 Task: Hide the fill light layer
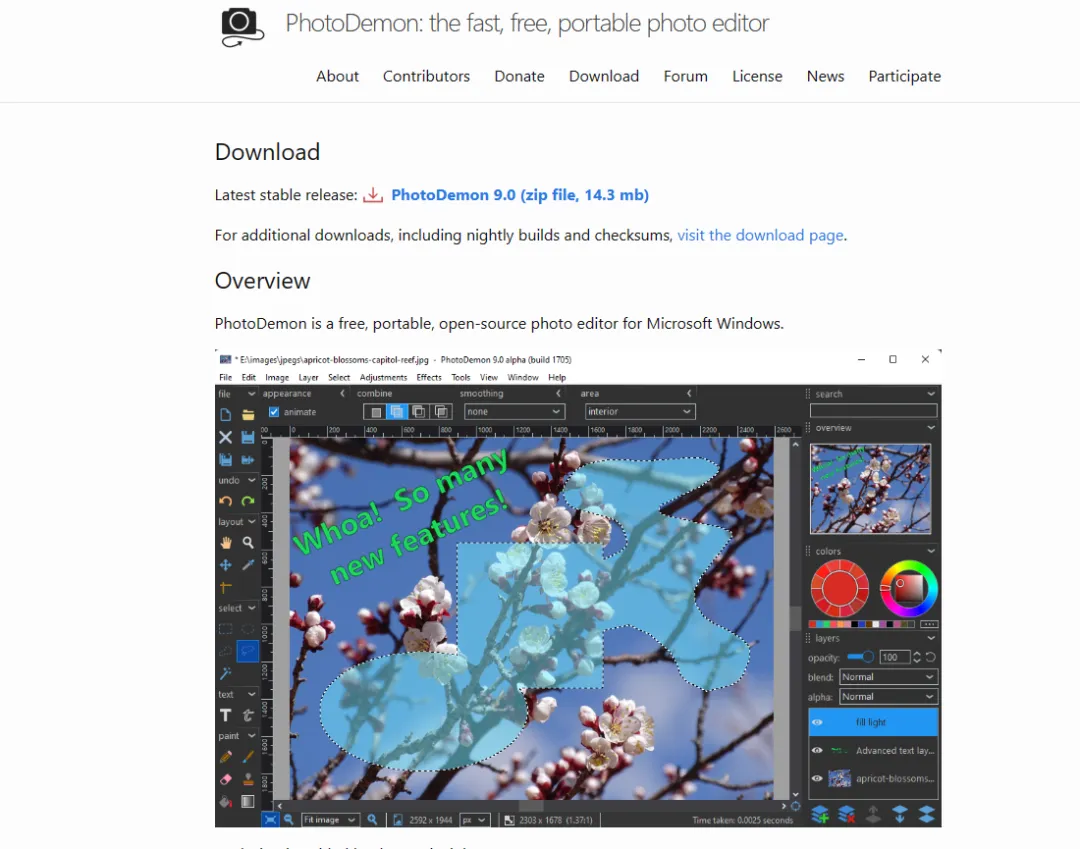817,722
